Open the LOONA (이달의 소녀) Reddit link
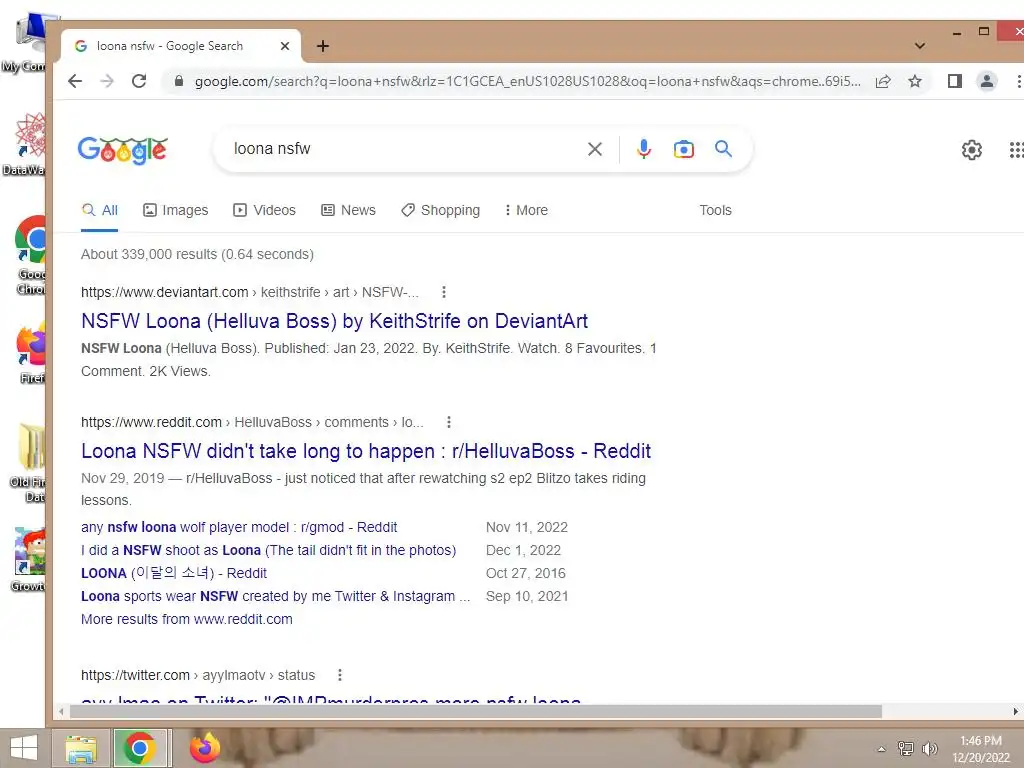 [x=174, y=573]
